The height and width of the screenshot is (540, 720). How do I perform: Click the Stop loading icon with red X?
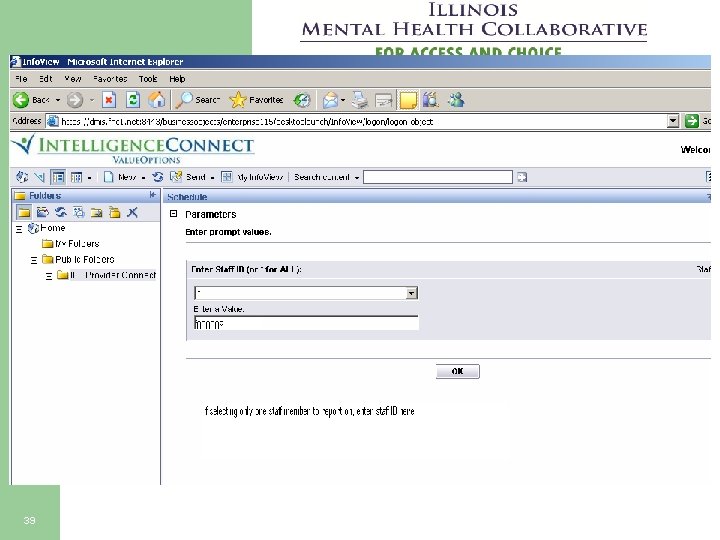tap(109, 100)
